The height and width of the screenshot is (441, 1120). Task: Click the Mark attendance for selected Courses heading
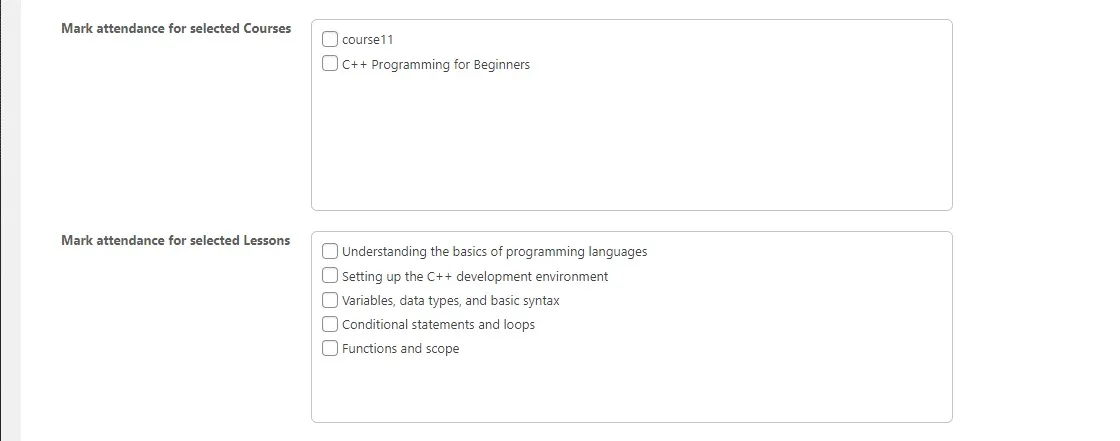tap(176, 29)
